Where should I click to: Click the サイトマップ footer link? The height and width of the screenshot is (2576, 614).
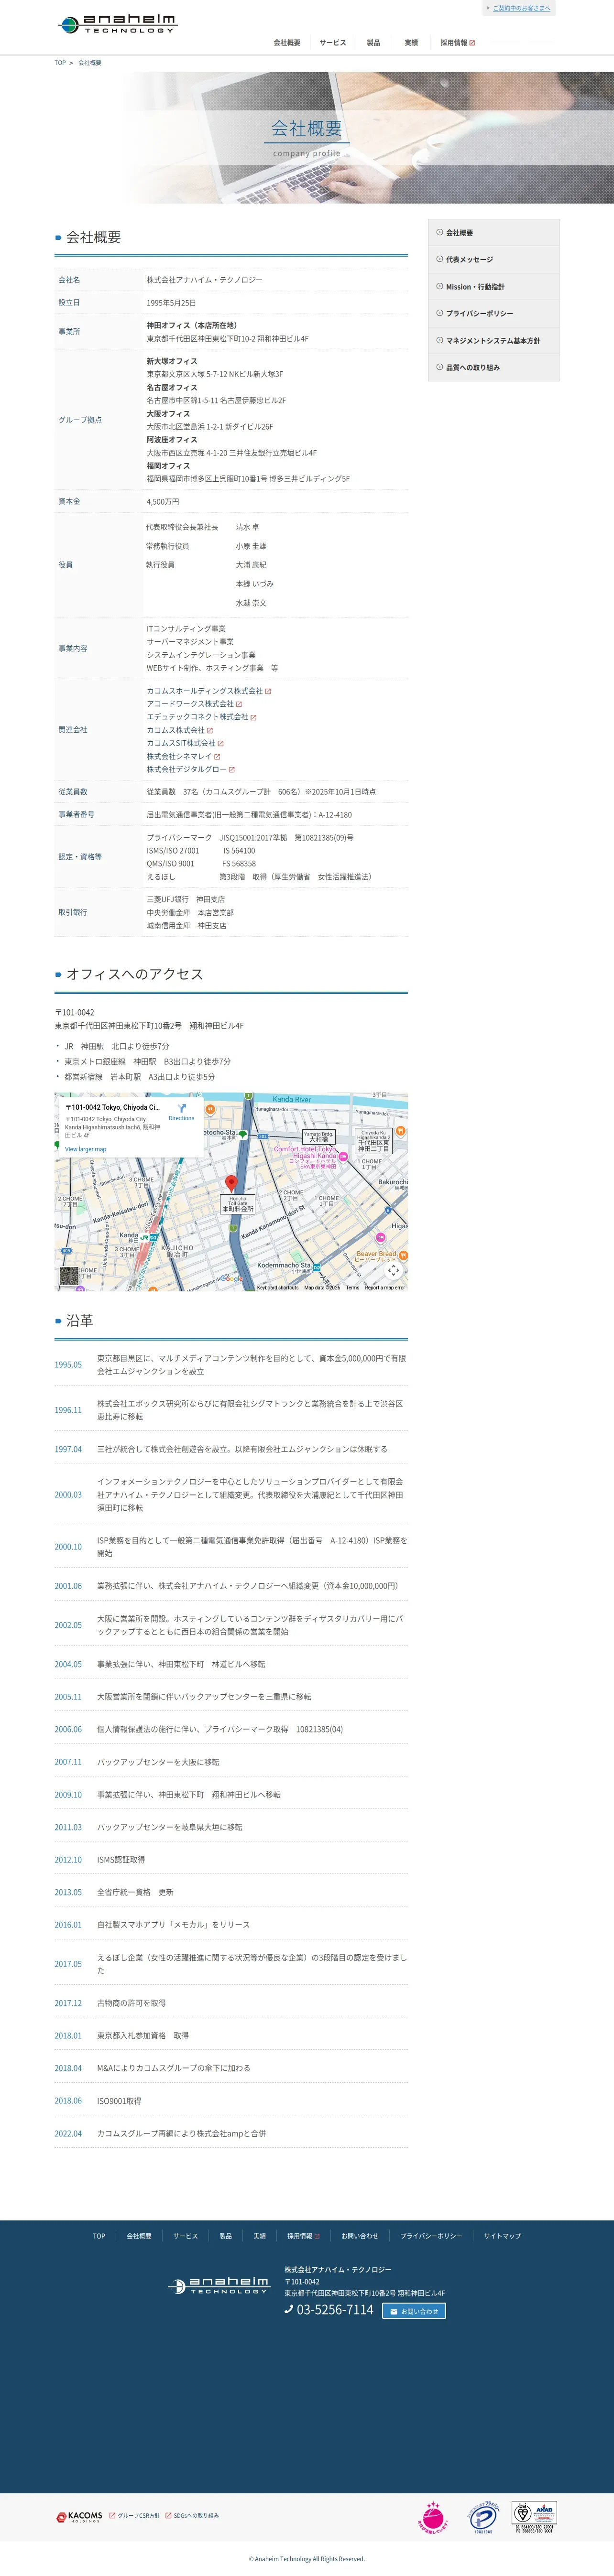coord(502,2236)
